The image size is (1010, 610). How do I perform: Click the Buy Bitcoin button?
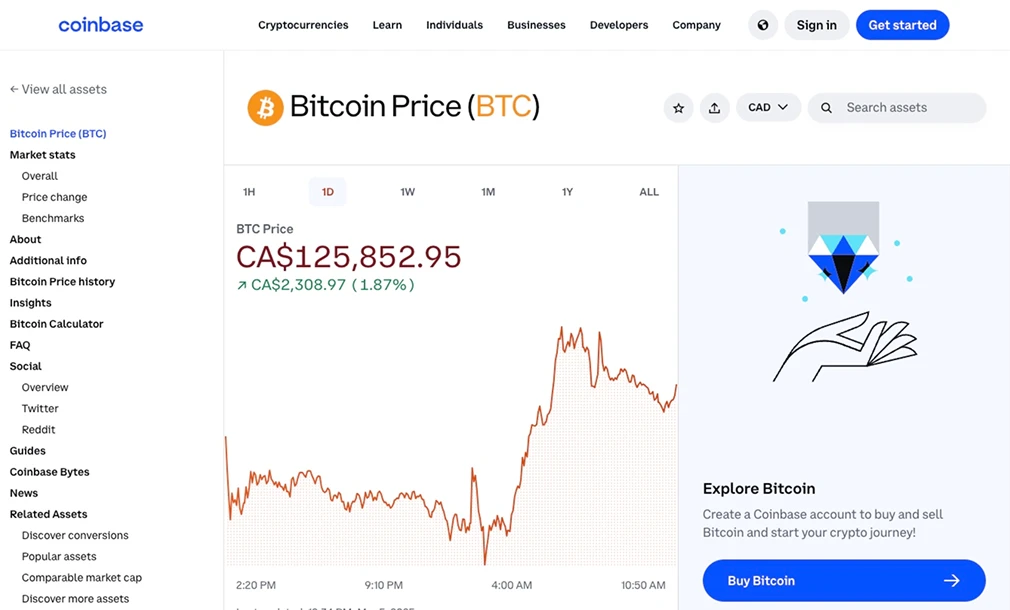[x=843, y=580]
